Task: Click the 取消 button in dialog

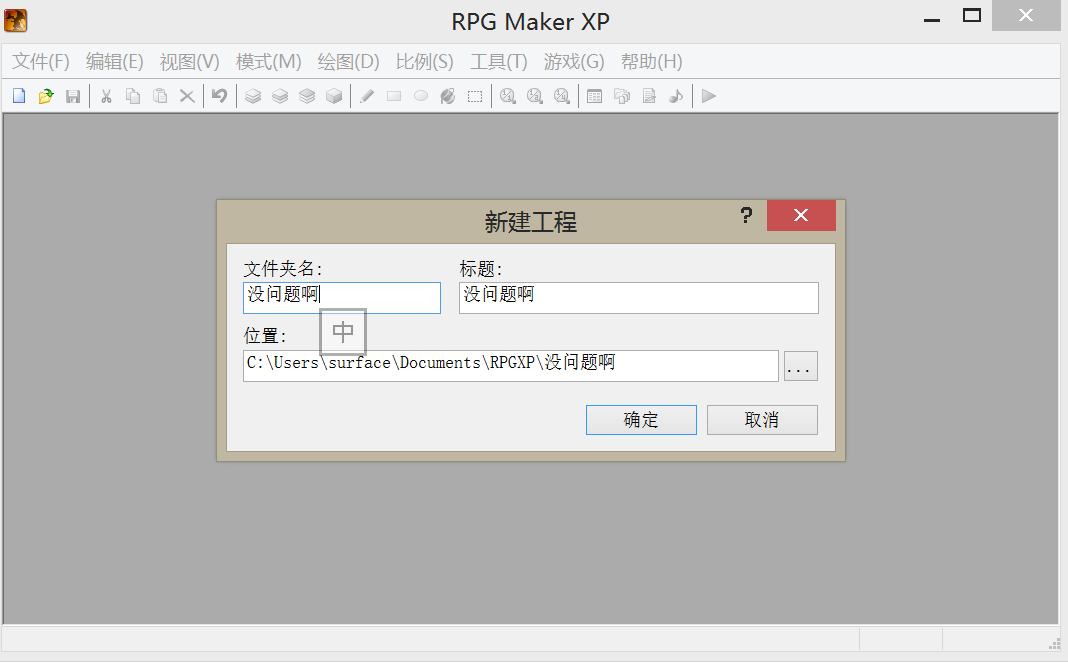Action: [762, 419]
